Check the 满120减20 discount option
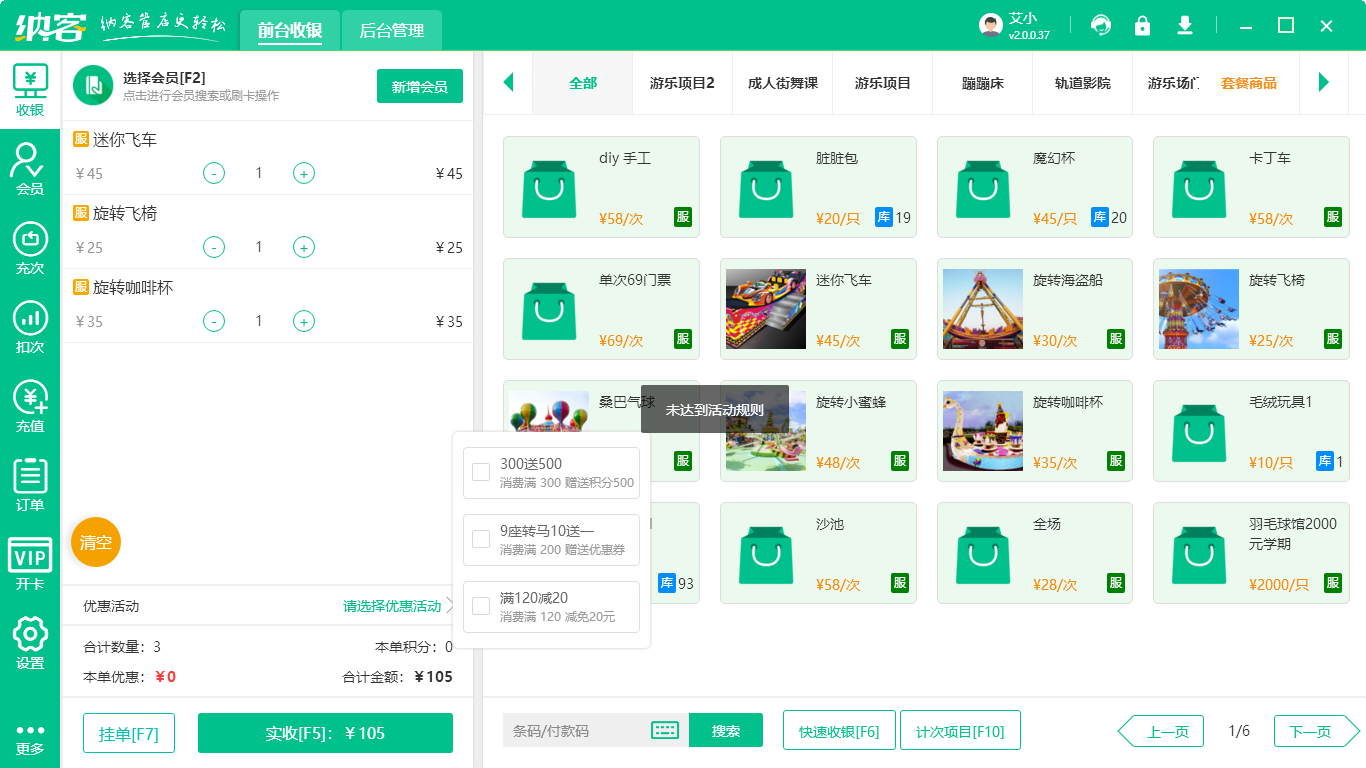Image resolution: width=1366 pixels, height=768 pixels. [479, 605]
